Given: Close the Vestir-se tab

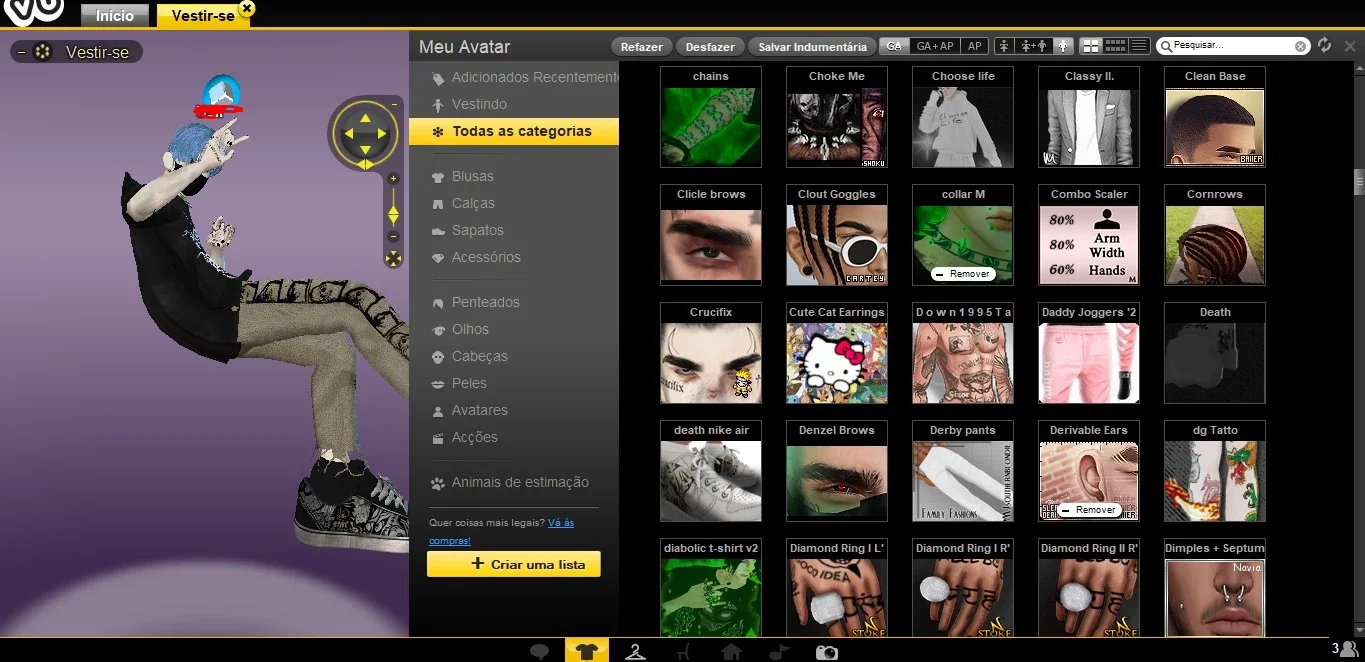Looking at the screenshot, I should click(246, 8).
